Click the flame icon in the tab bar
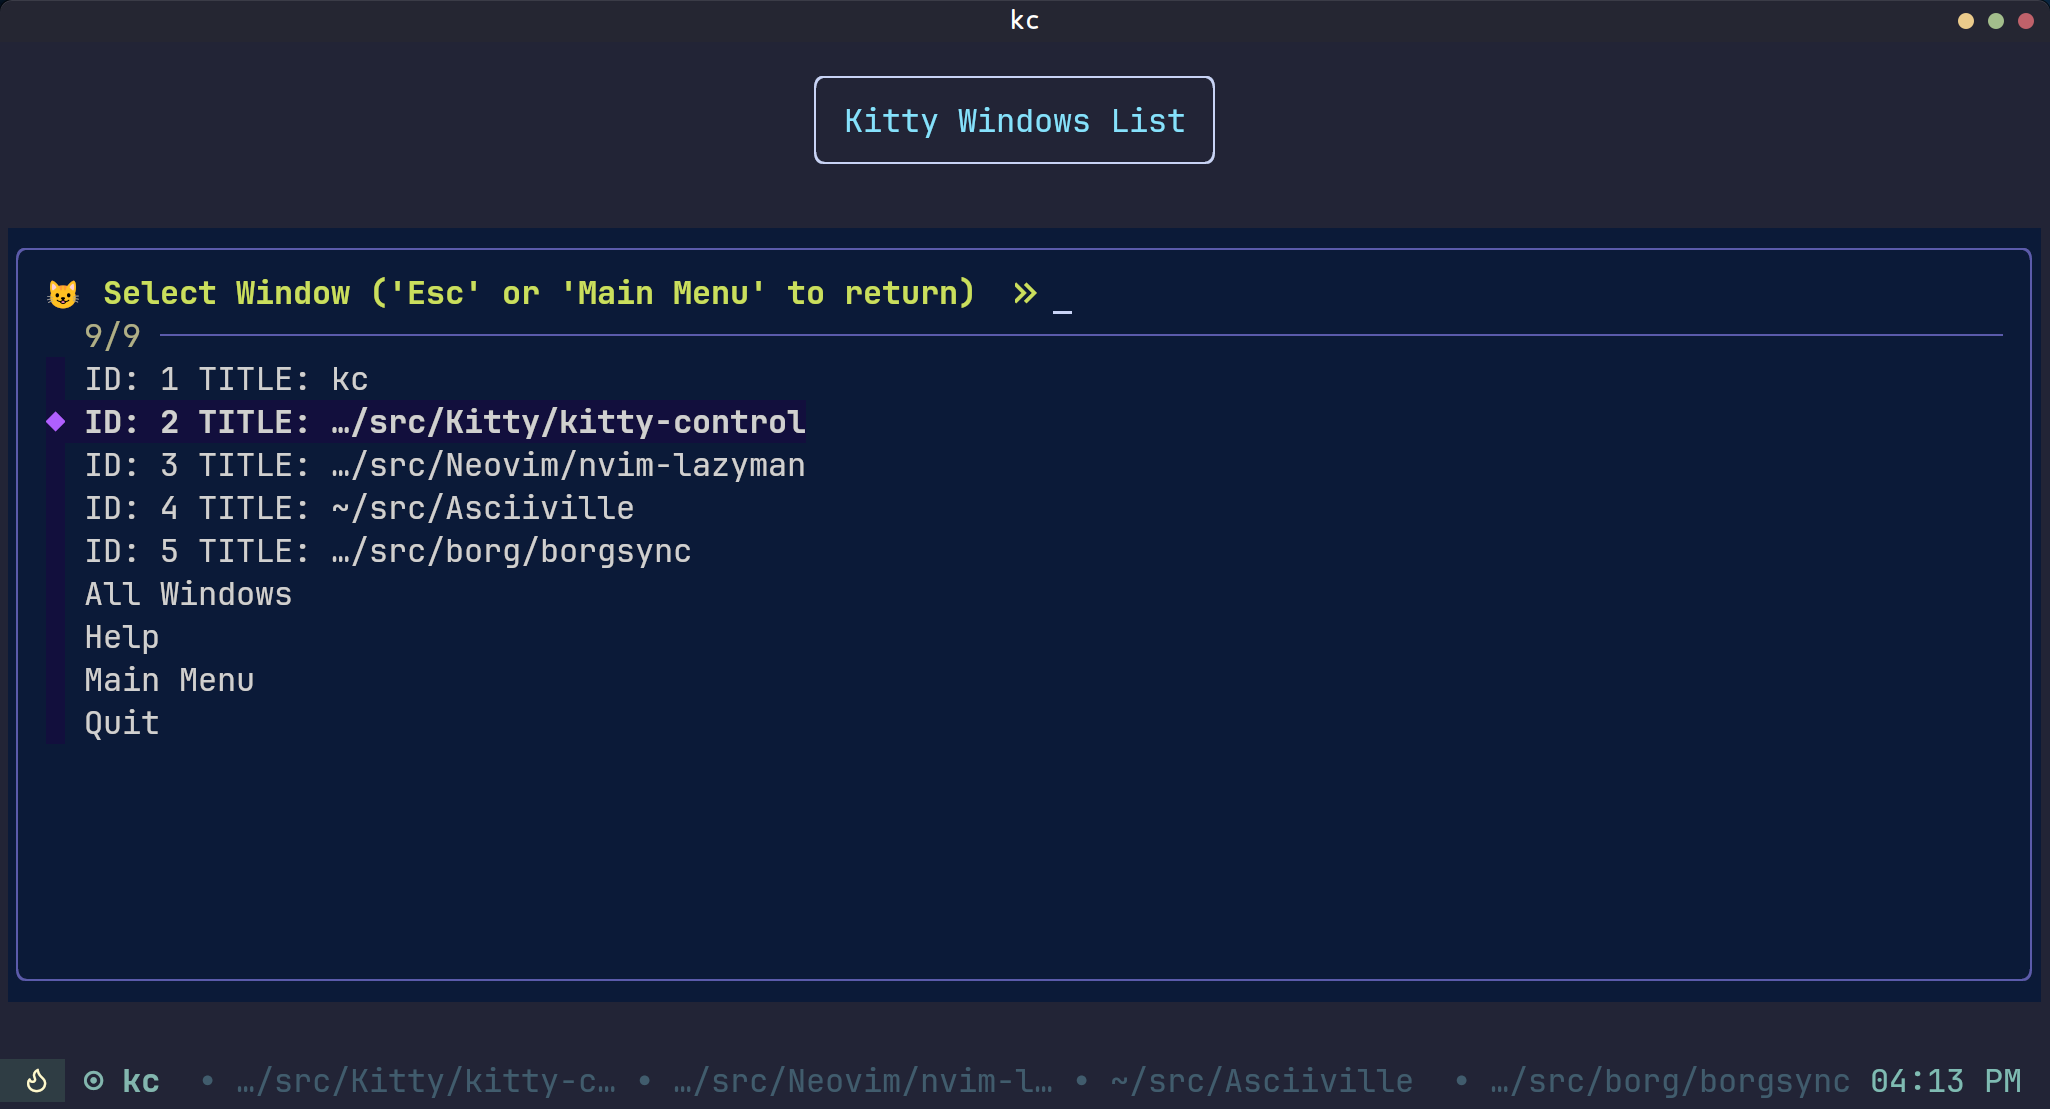Image resolution: width=2050 pixels, height=1109 pixels. (36, 1081)
